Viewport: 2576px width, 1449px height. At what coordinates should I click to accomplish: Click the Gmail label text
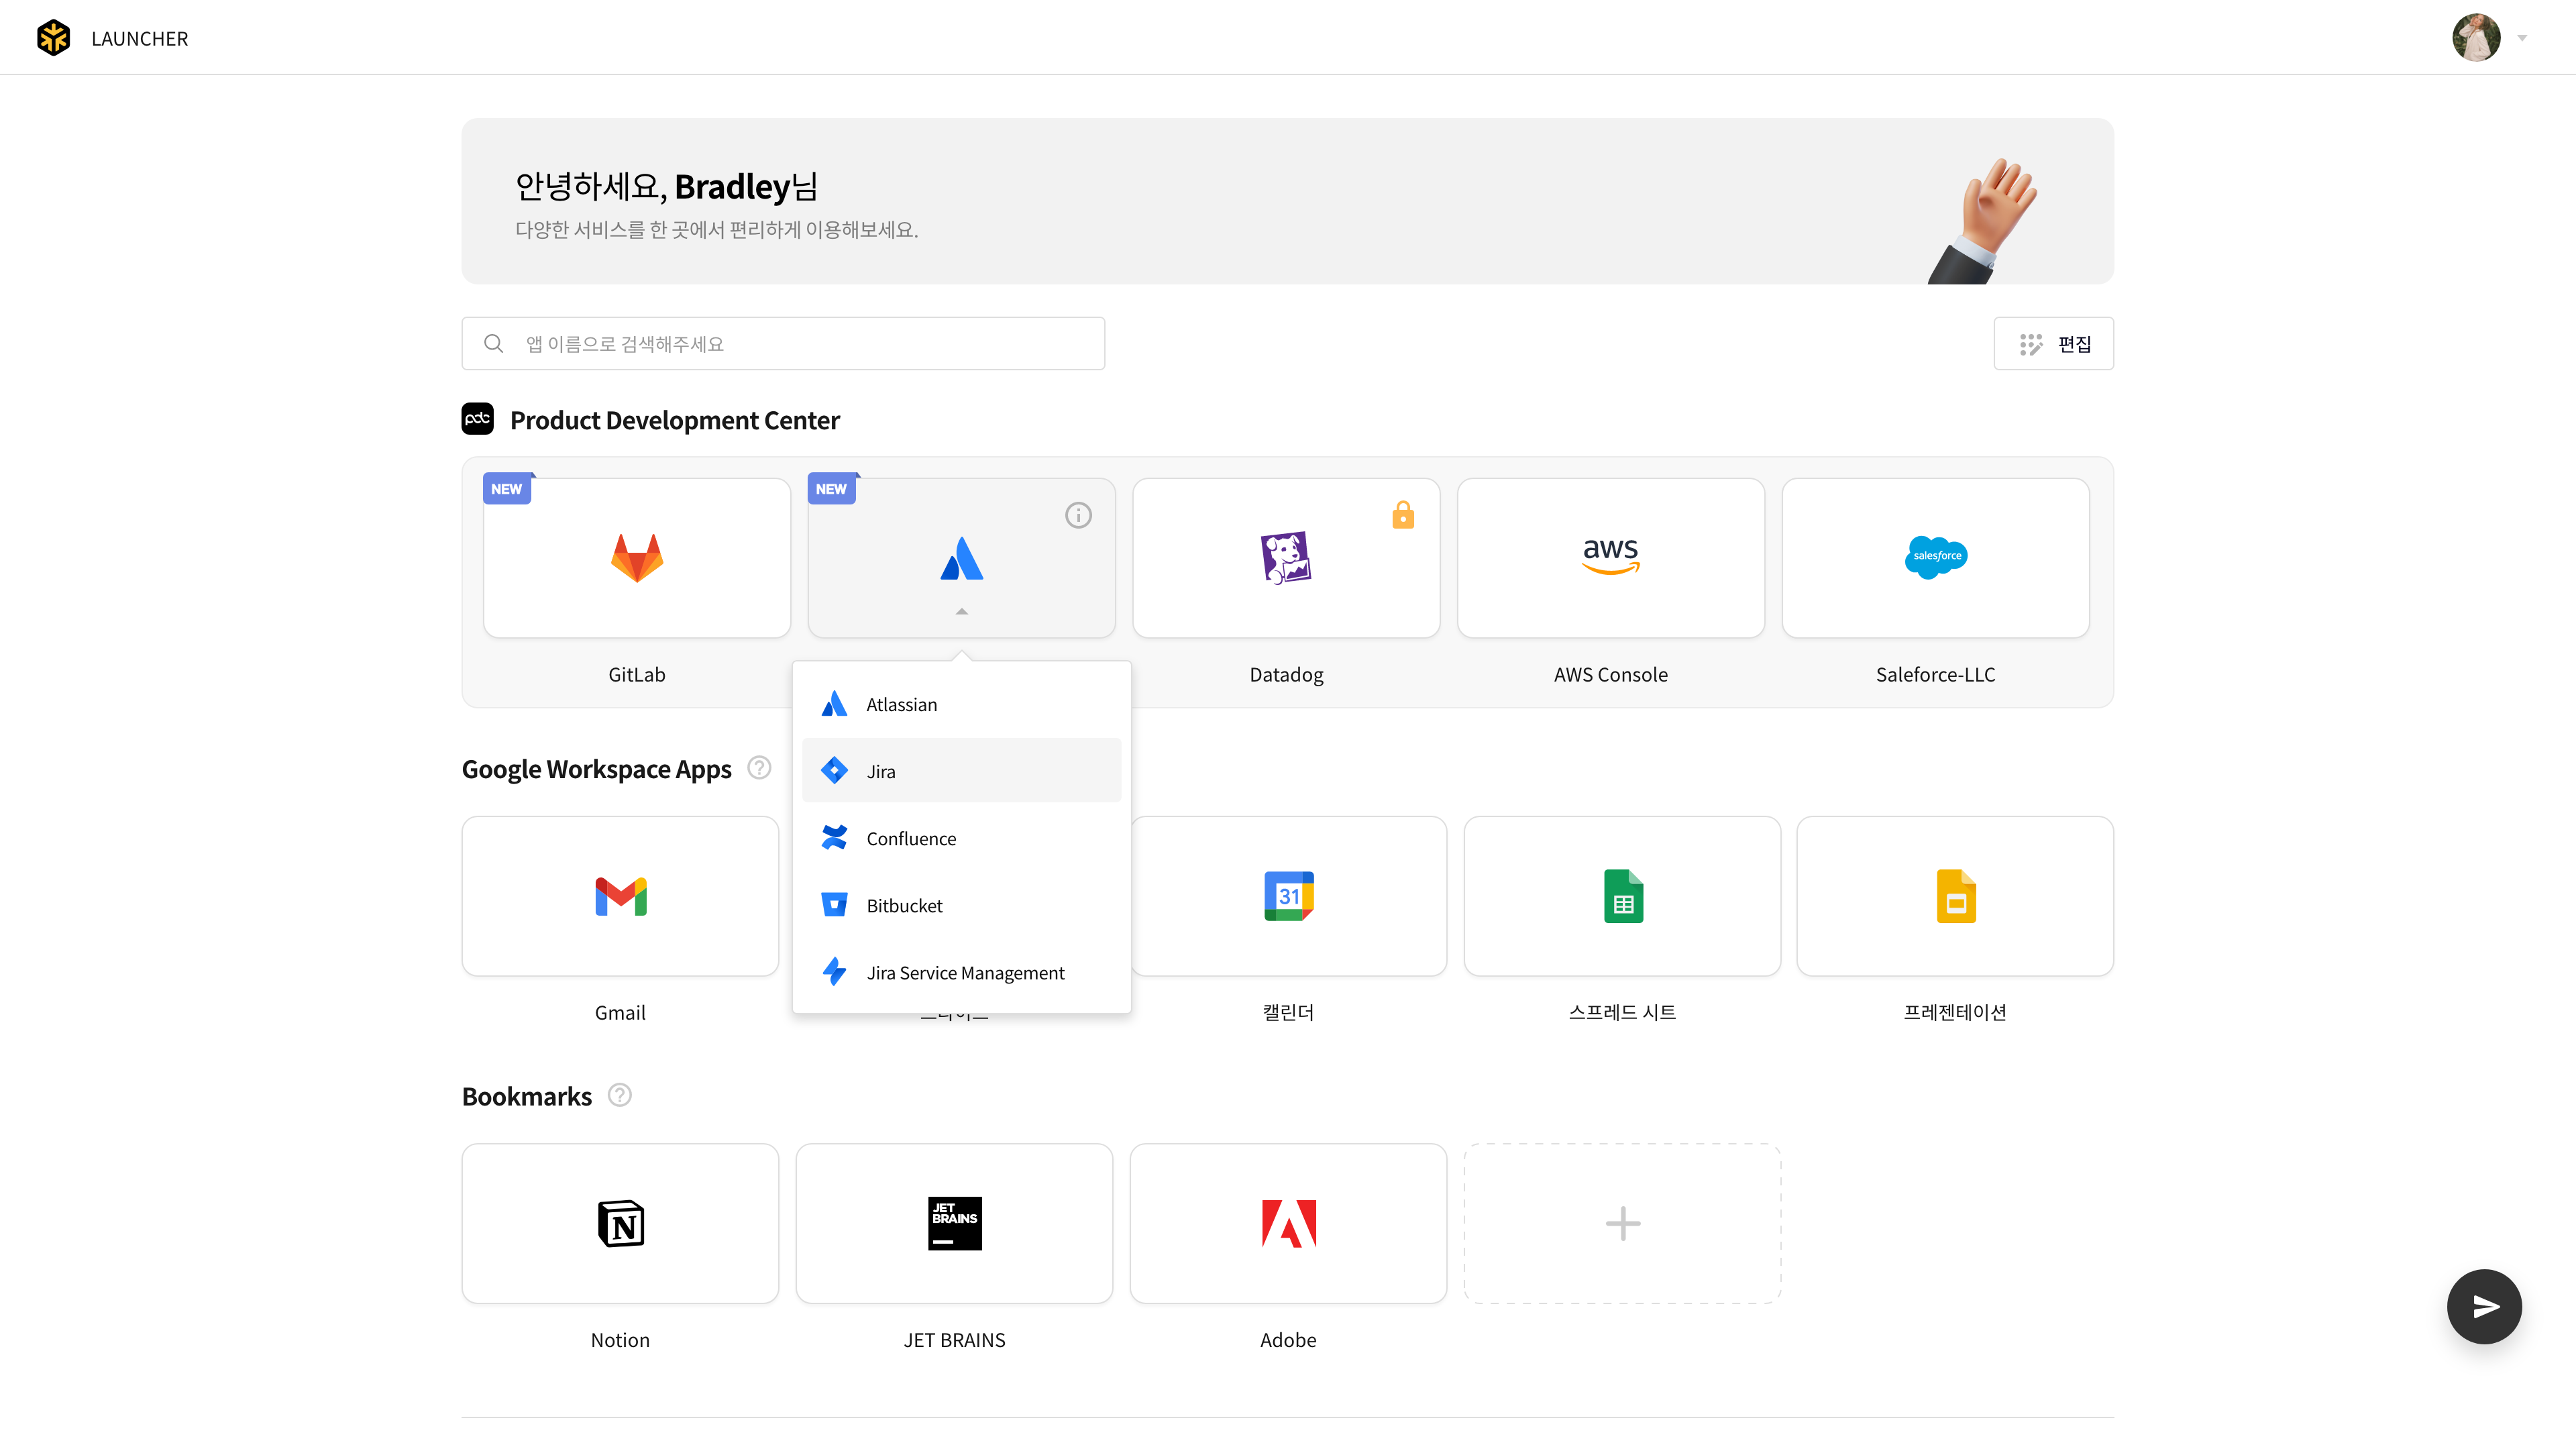620,1012
